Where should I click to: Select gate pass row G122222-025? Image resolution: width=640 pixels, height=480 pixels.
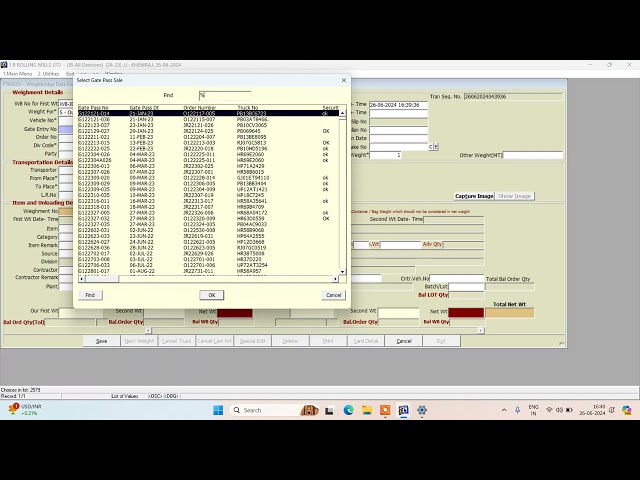coord(208,149)
